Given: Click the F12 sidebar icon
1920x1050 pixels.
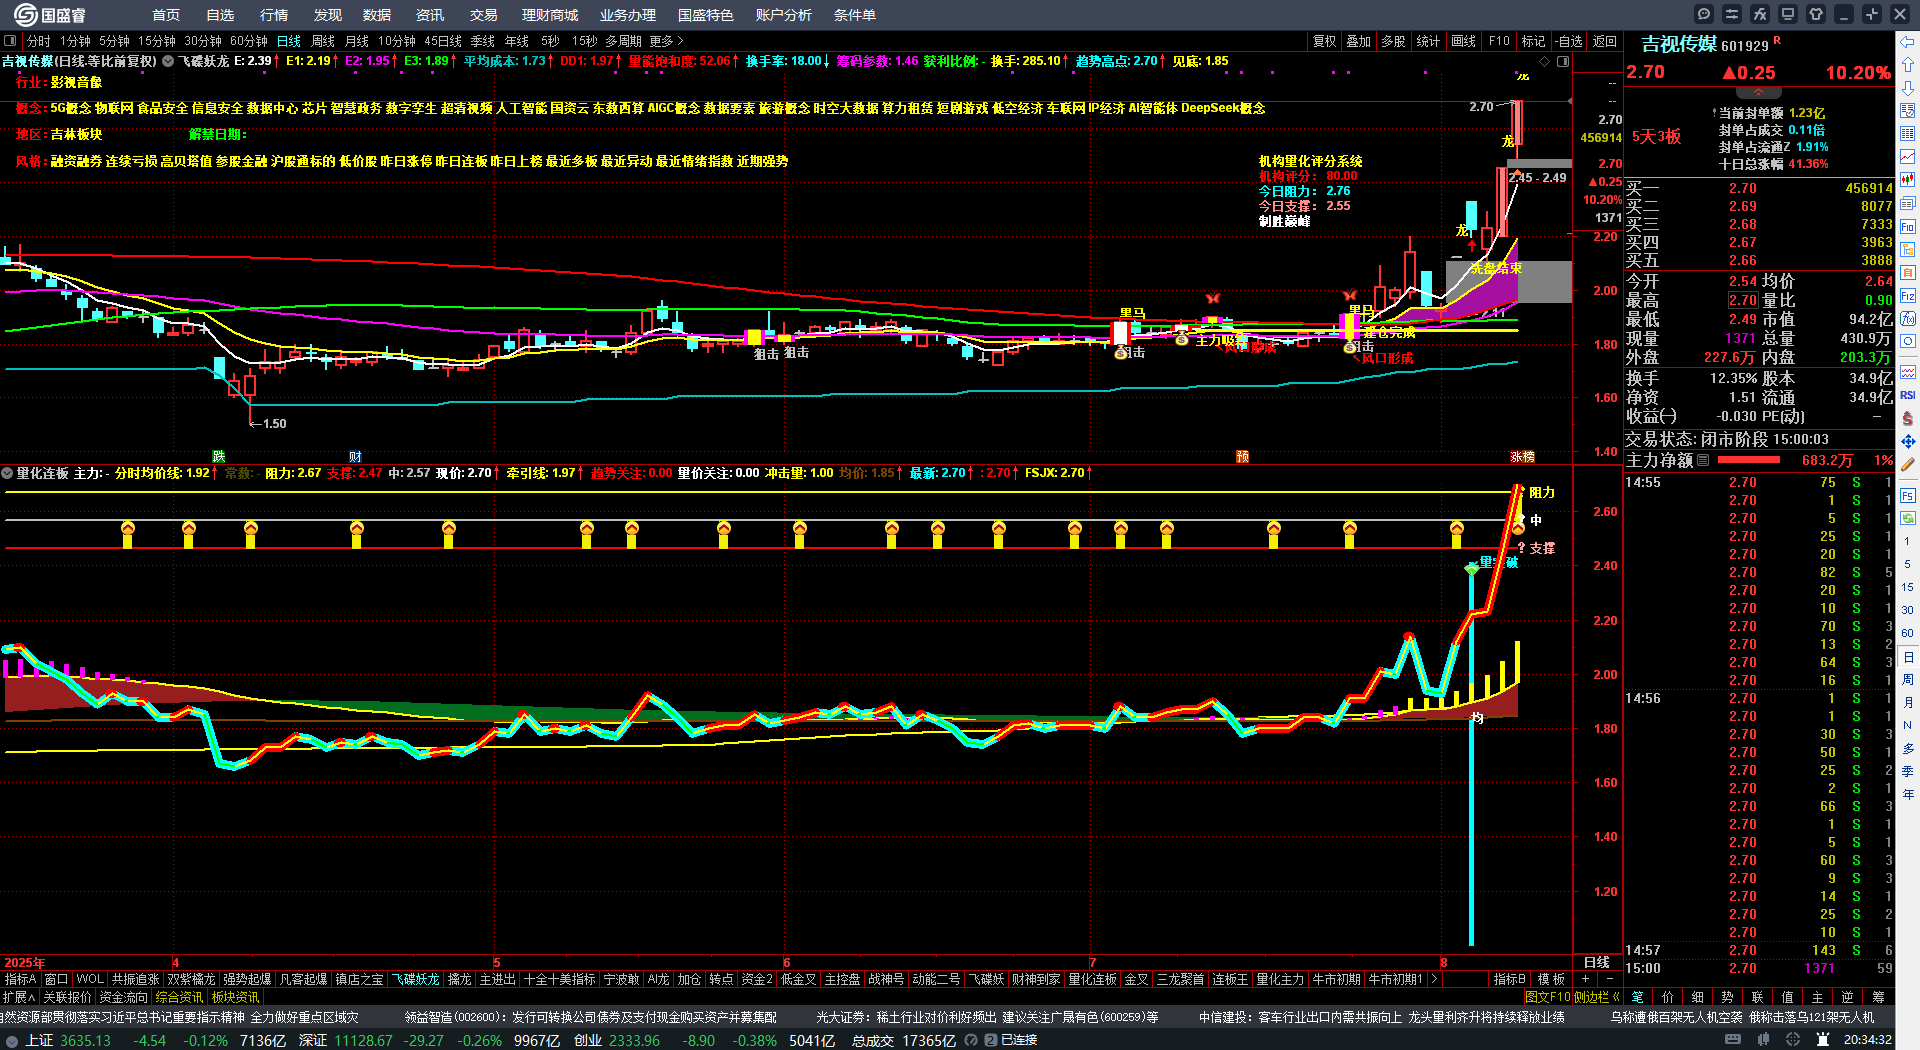Looking at the screenshot, I should pos(1908,296).
